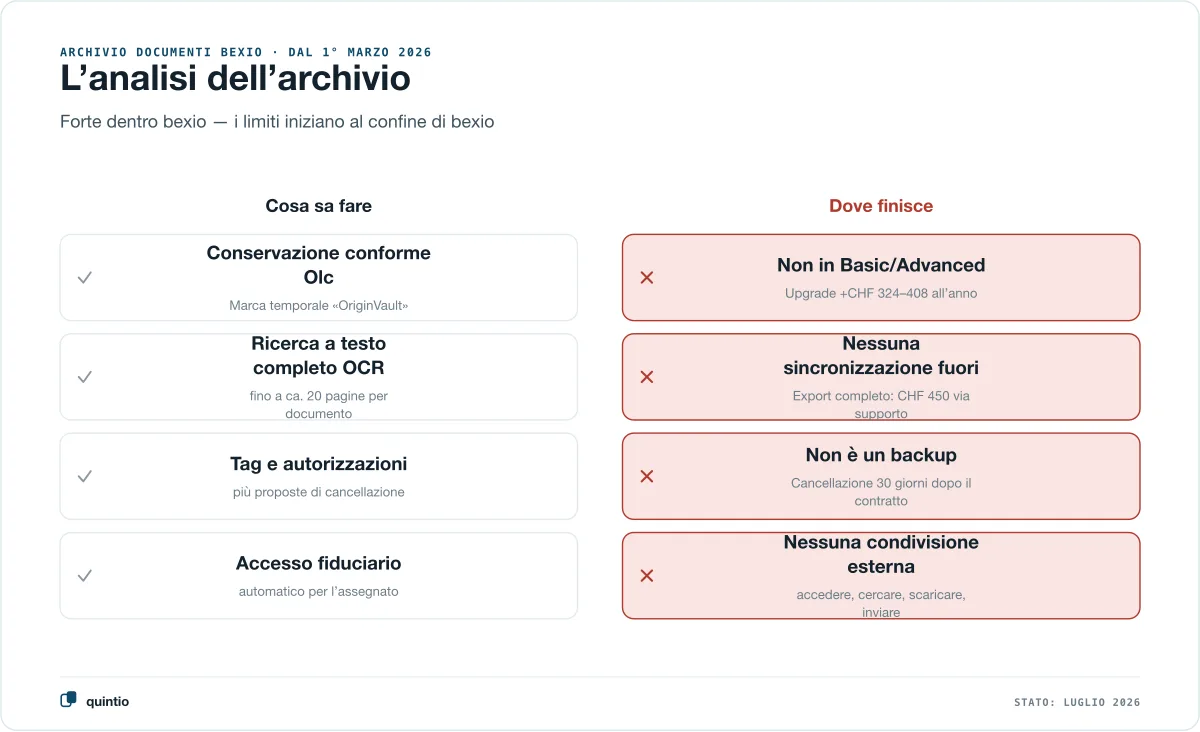Click the column heading Dove finisce
This screenshot has height=732, width=1200.
coord(881,206)
